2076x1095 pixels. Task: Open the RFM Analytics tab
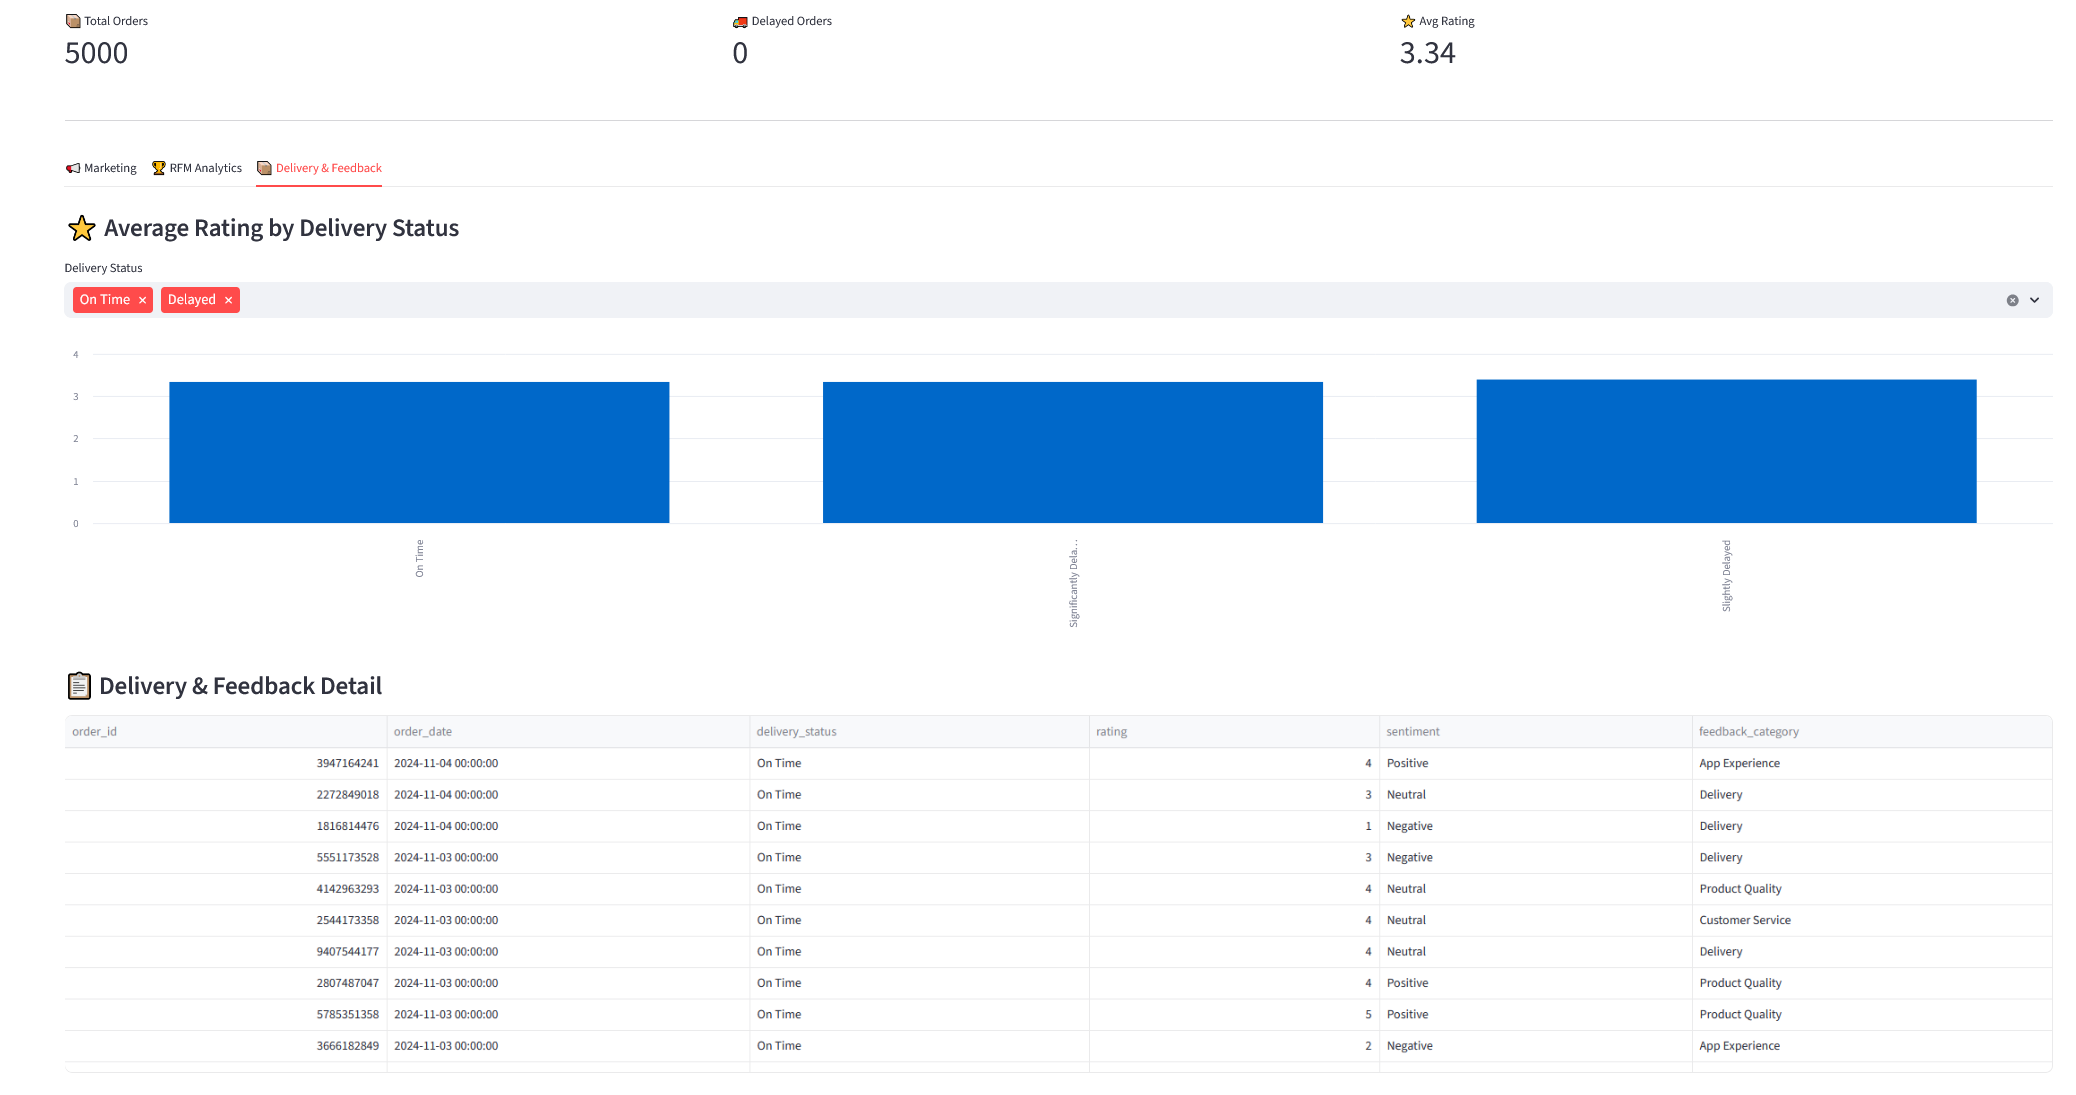[x=197, y=168]
